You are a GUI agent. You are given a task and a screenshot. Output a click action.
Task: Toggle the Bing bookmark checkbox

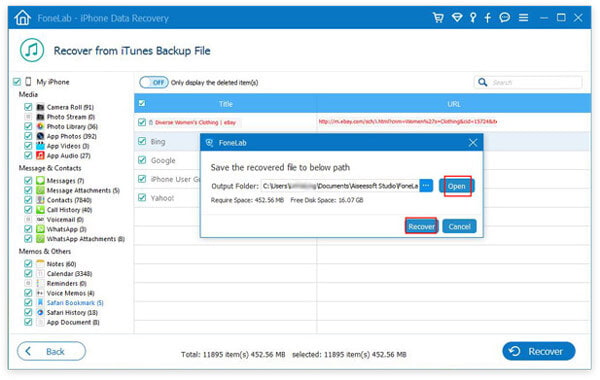142,141
